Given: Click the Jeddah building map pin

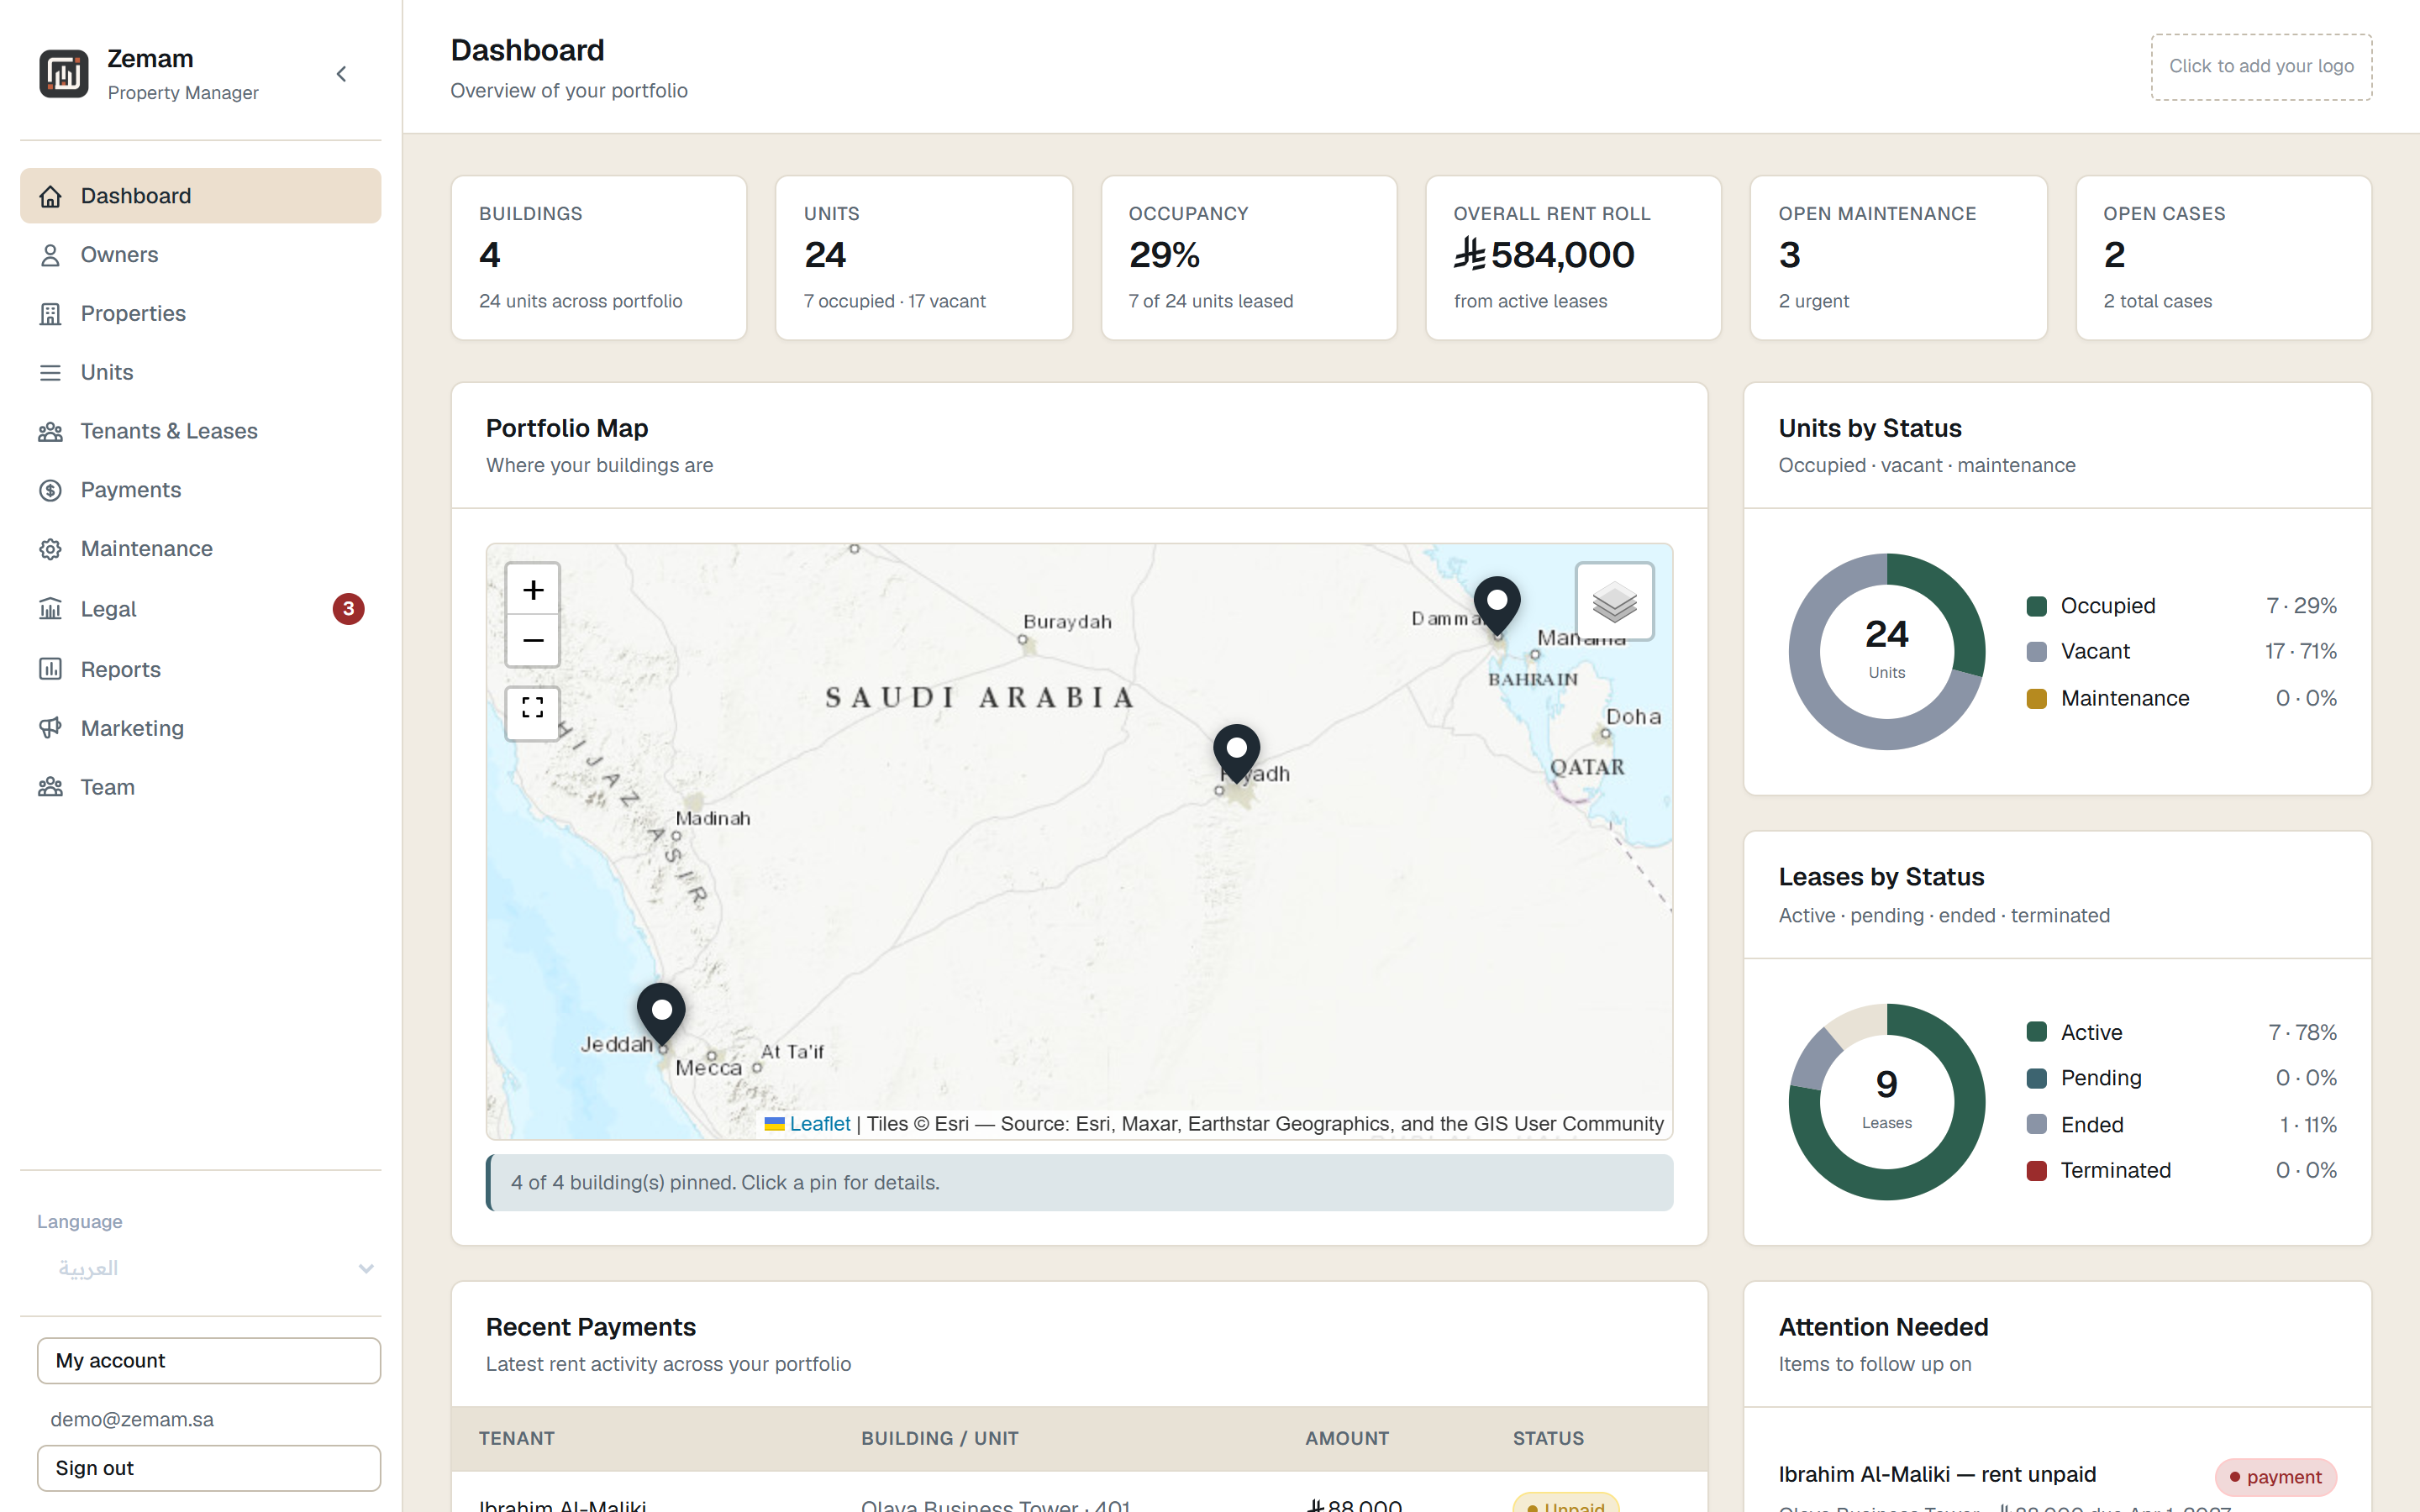Looking at the screenshot, I should point(661,1013).
